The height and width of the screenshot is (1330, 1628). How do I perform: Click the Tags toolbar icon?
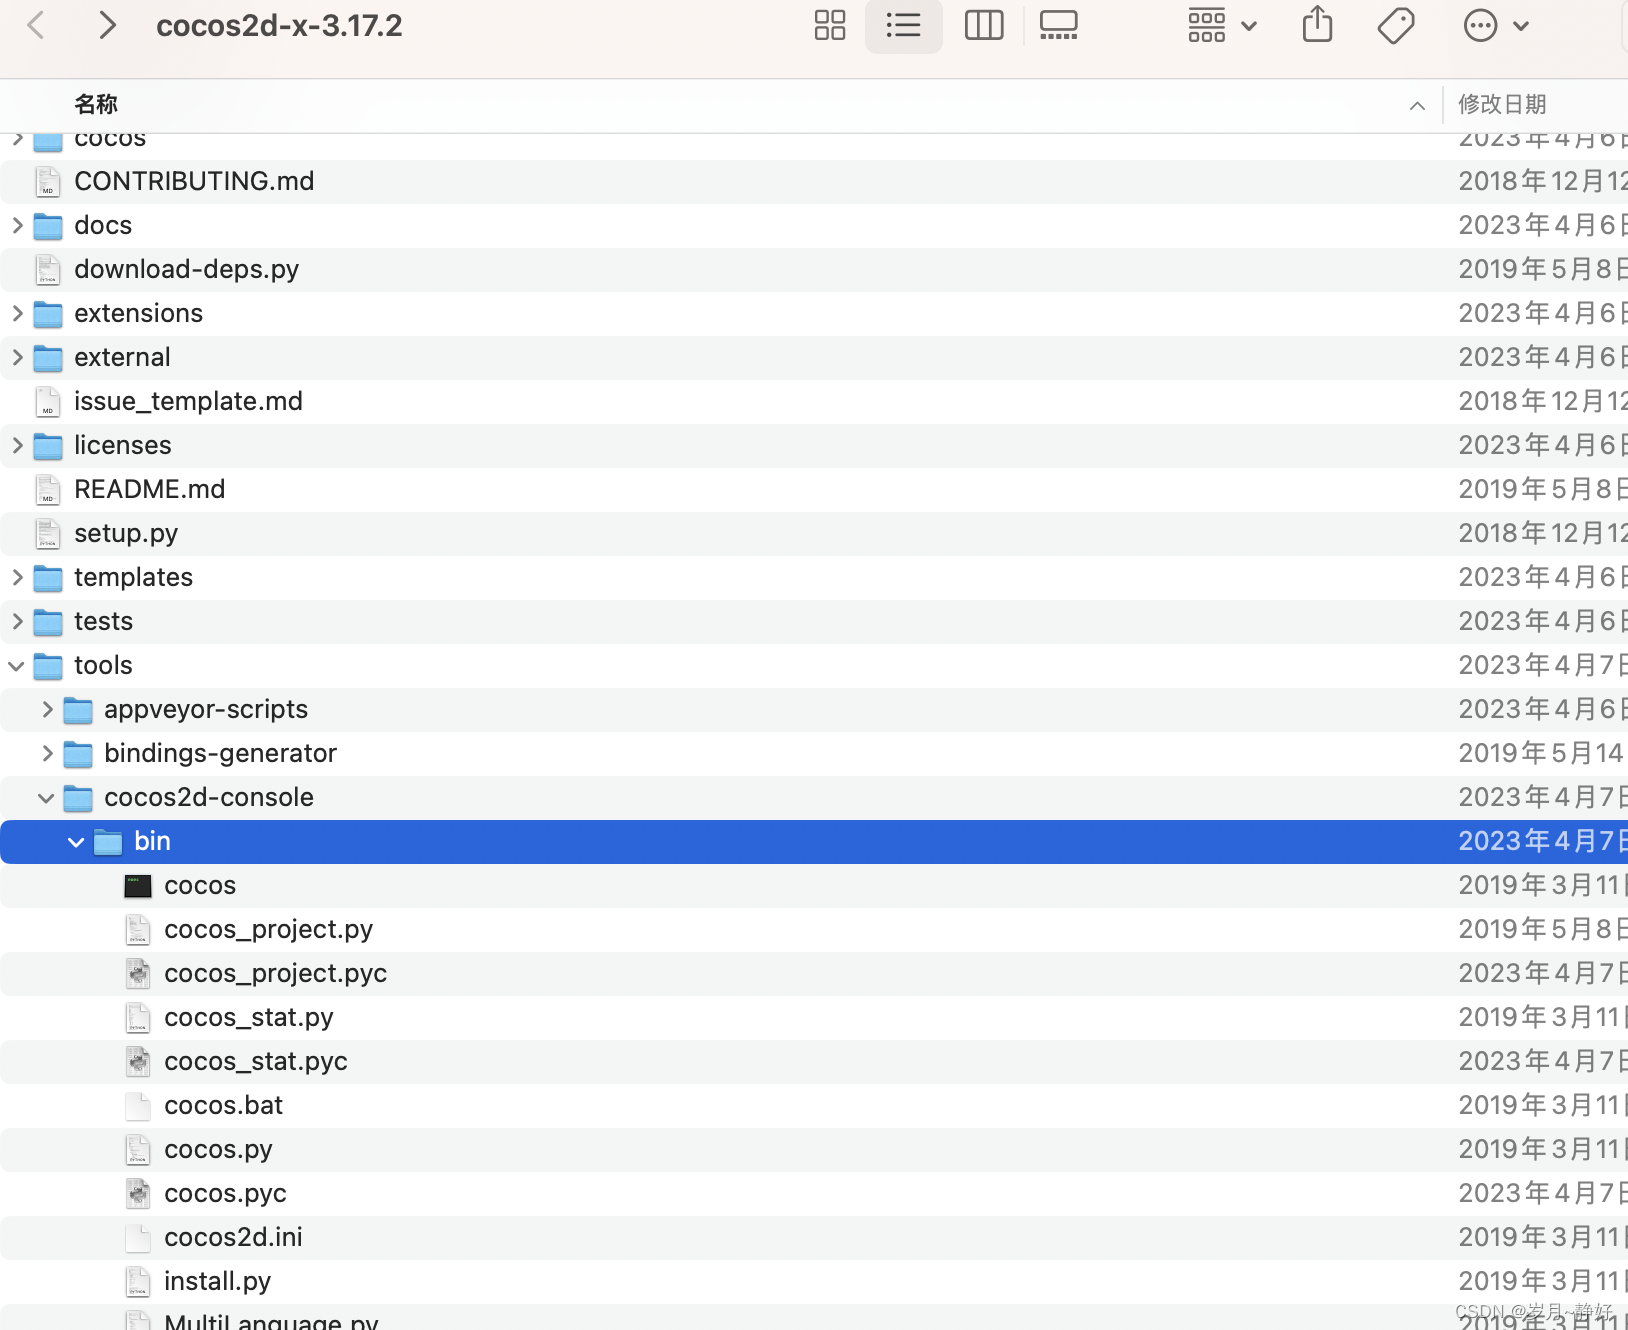(x=1396, y=26)
